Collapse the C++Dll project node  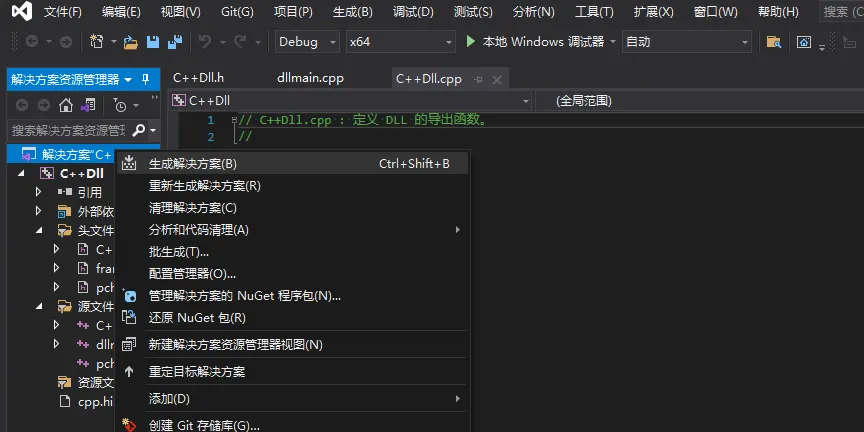(21, 174)
